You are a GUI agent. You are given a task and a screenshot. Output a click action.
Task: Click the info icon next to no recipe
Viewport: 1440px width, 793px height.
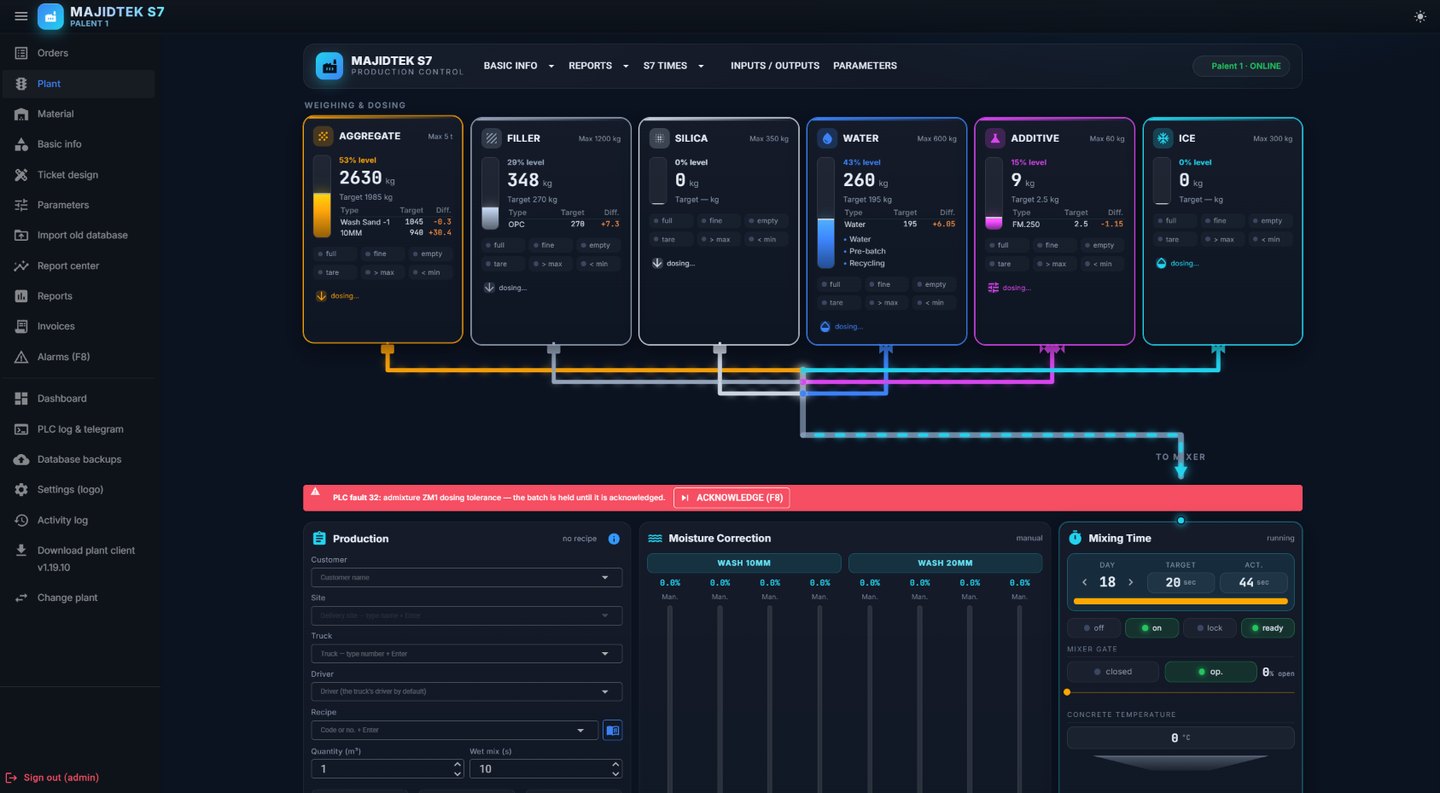tap(614, 539)
